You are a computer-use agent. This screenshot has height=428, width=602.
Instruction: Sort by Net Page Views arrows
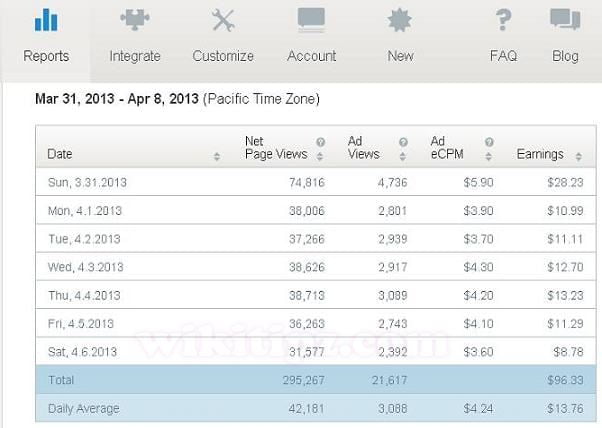tap(320, 156)
